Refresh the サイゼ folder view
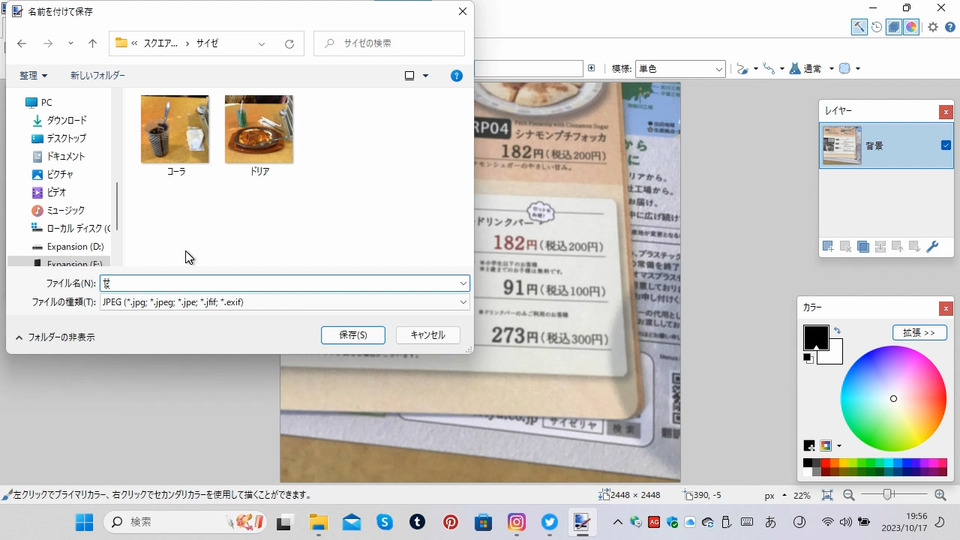This screenshot has height=540, width=960. (289, 44)
